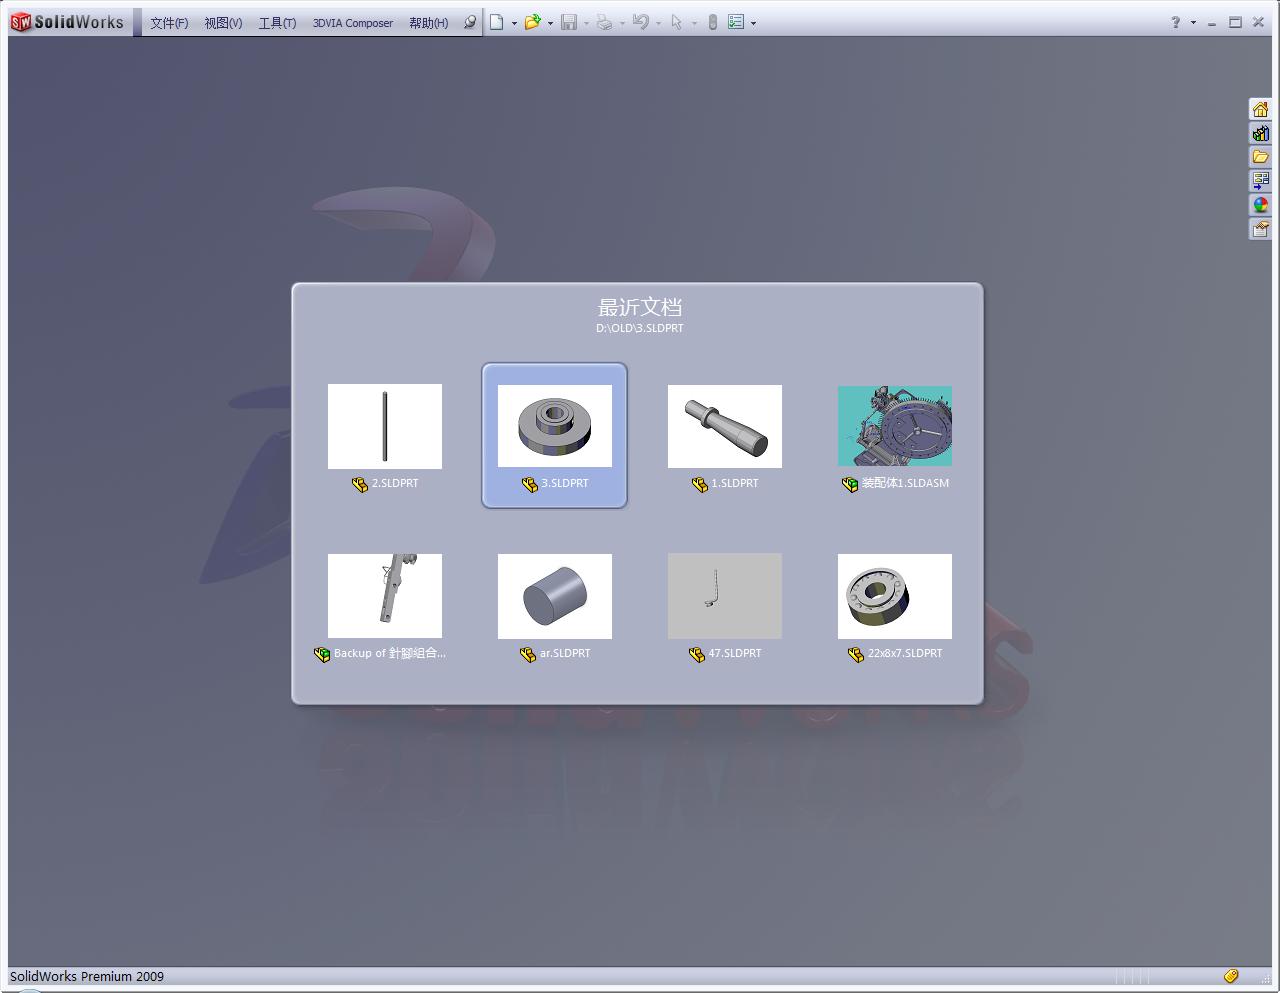Activate the Select cursor tool
The width and height of the screenshot is (1280, 993).
[676, 22]
